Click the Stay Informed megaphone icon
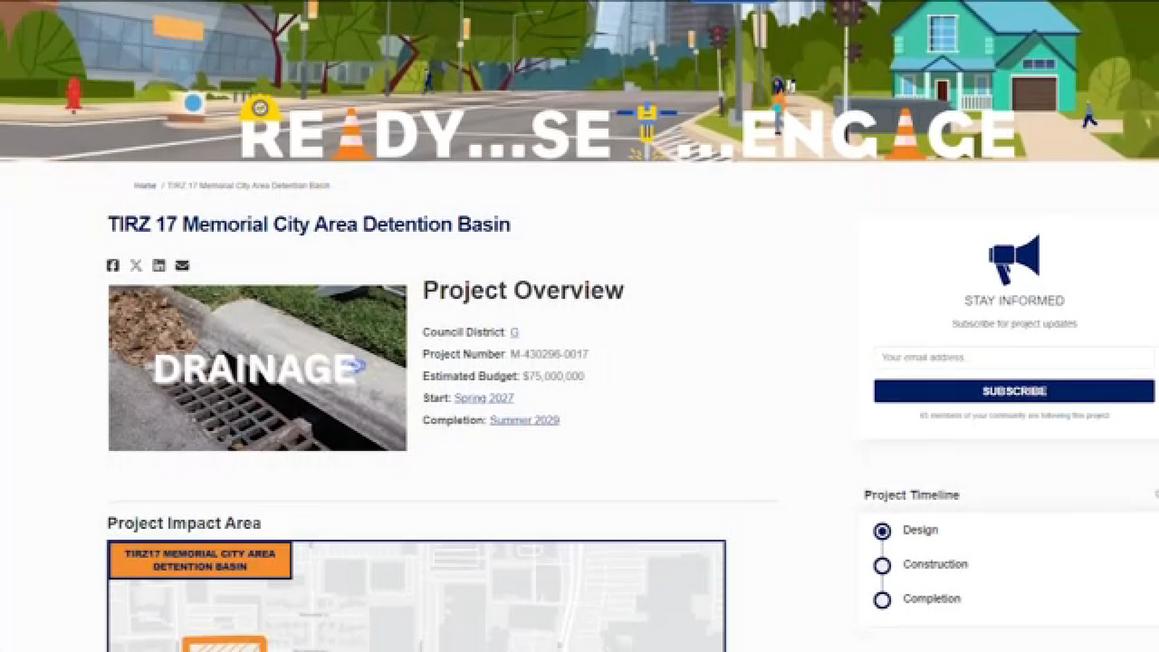The image size is (1159, 652). click(1014, 259)
